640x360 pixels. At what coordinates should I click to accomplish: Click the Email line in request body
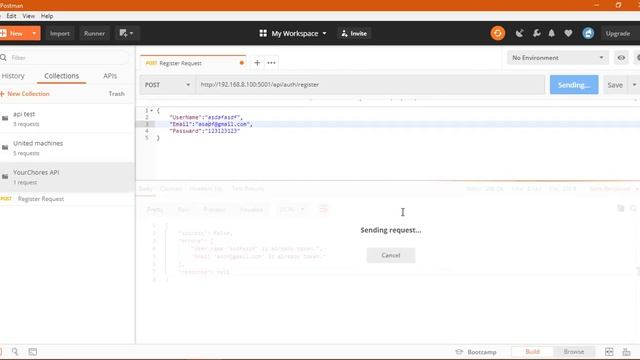(211, 124)
